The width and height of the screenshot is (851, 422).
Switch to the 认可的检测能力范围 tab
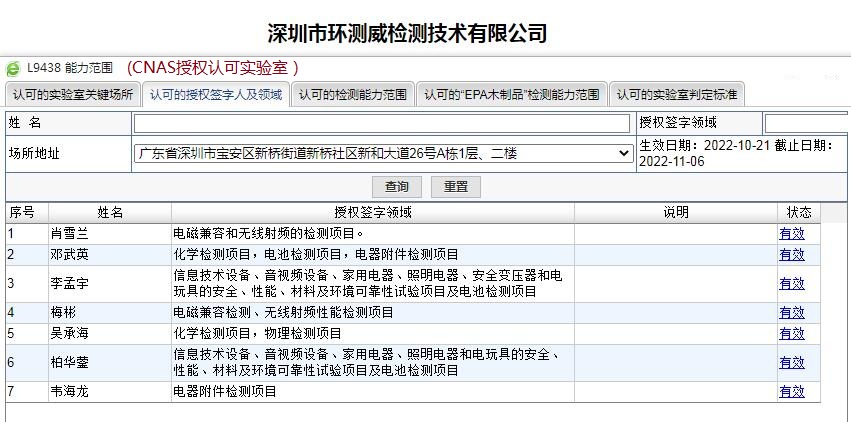click(x=353, y=95)
